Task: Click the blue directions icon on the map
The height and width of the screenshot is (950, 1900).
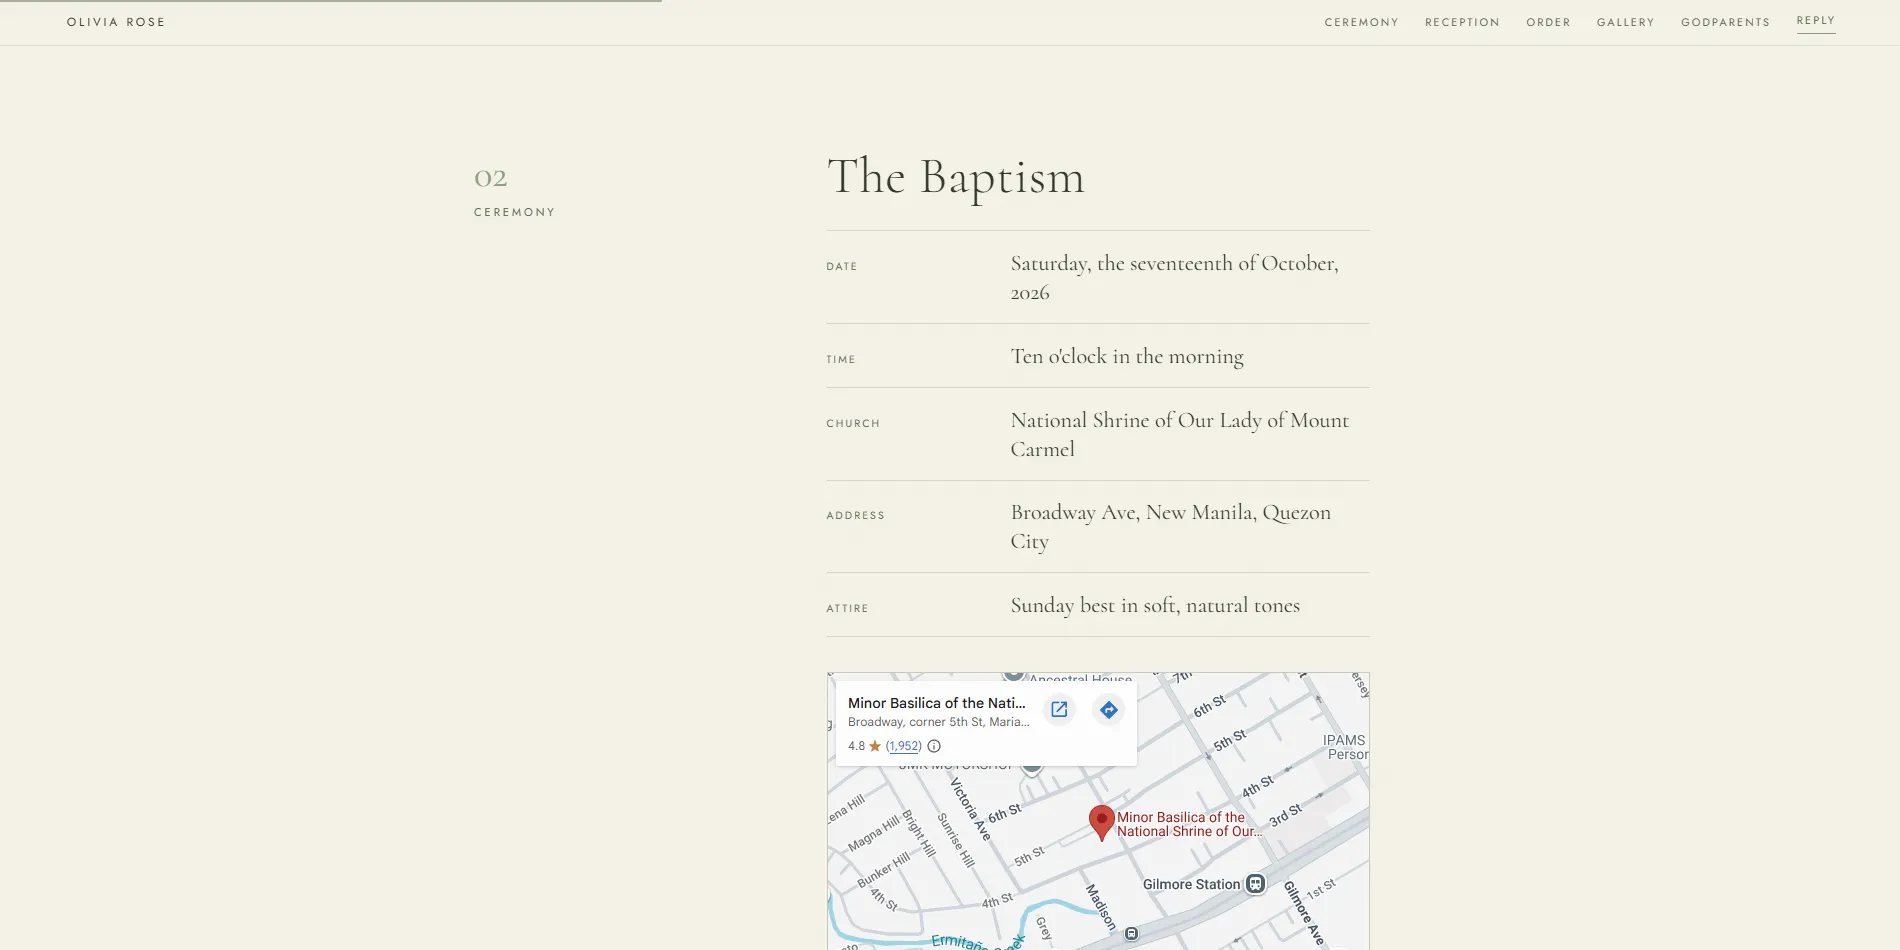Action: click(1108, 710)
